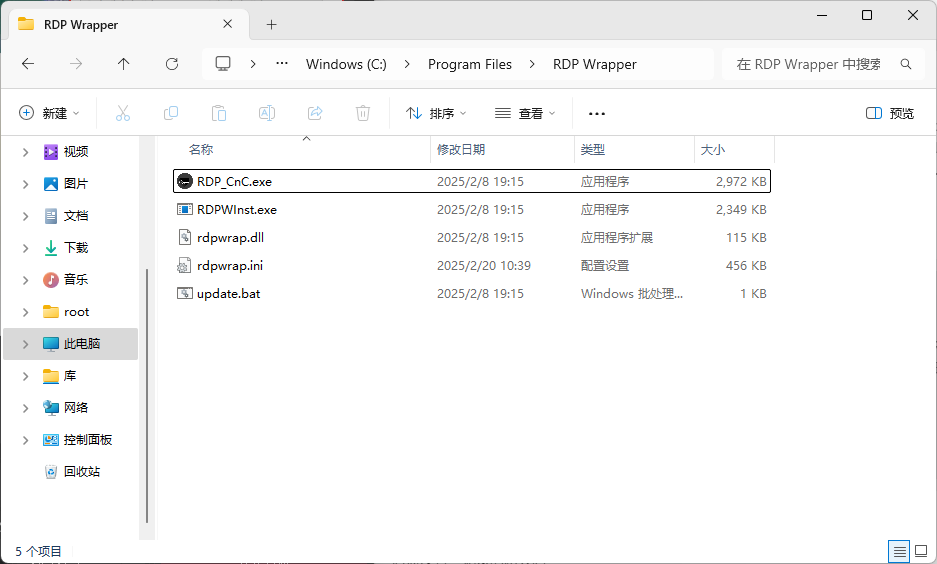Open 回收站 in the navigation pane

coord(82,471)
